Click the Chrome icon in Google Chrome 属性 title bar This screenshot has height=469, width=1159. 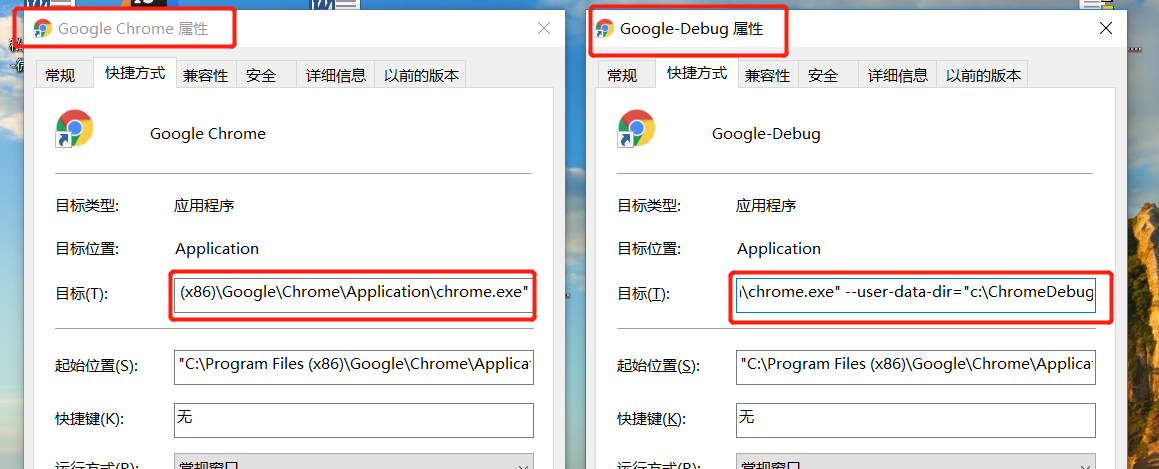[43, 29]
